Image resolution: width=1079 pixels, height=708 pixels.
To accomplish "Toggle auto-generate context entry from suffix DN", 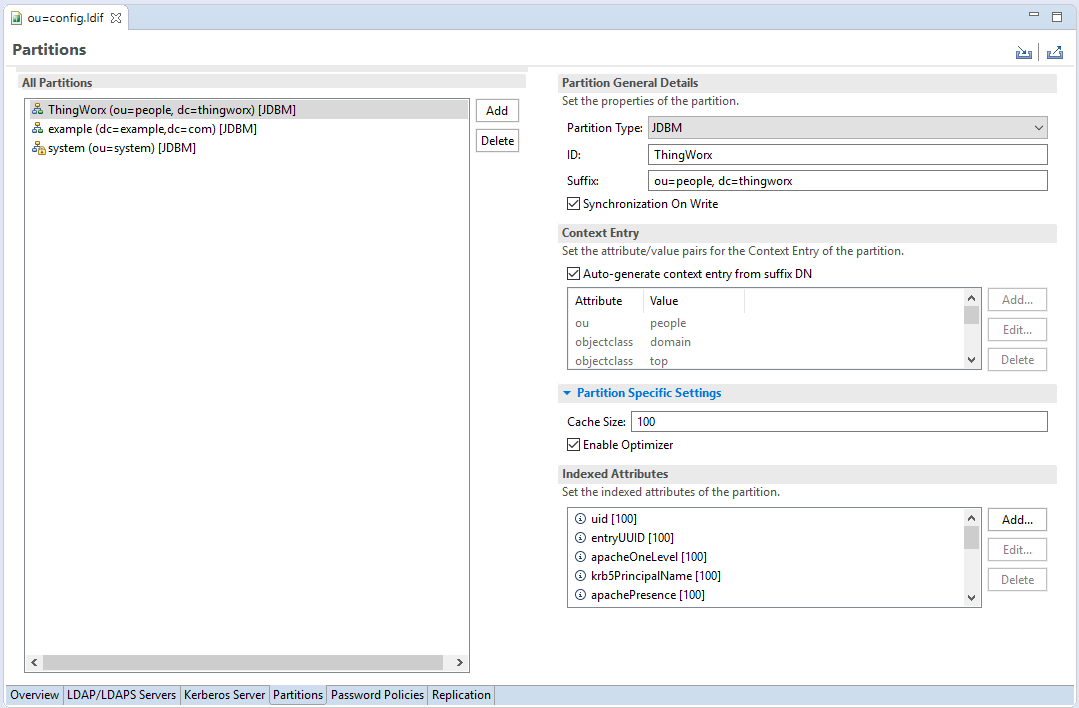I will coord(574,273).
